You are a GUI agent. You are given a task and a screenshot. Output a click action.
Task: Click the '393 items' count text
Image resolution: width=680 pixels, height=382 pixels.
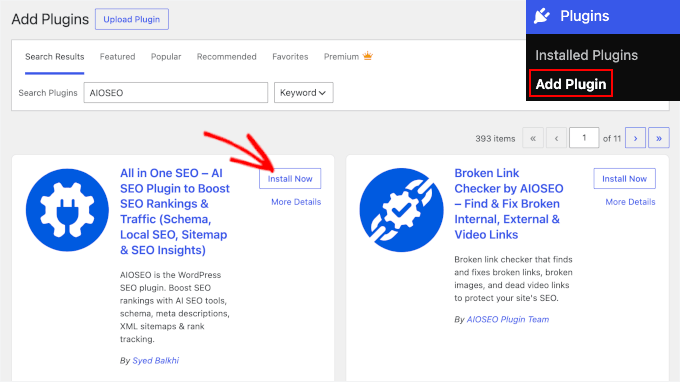coord(495,139)
